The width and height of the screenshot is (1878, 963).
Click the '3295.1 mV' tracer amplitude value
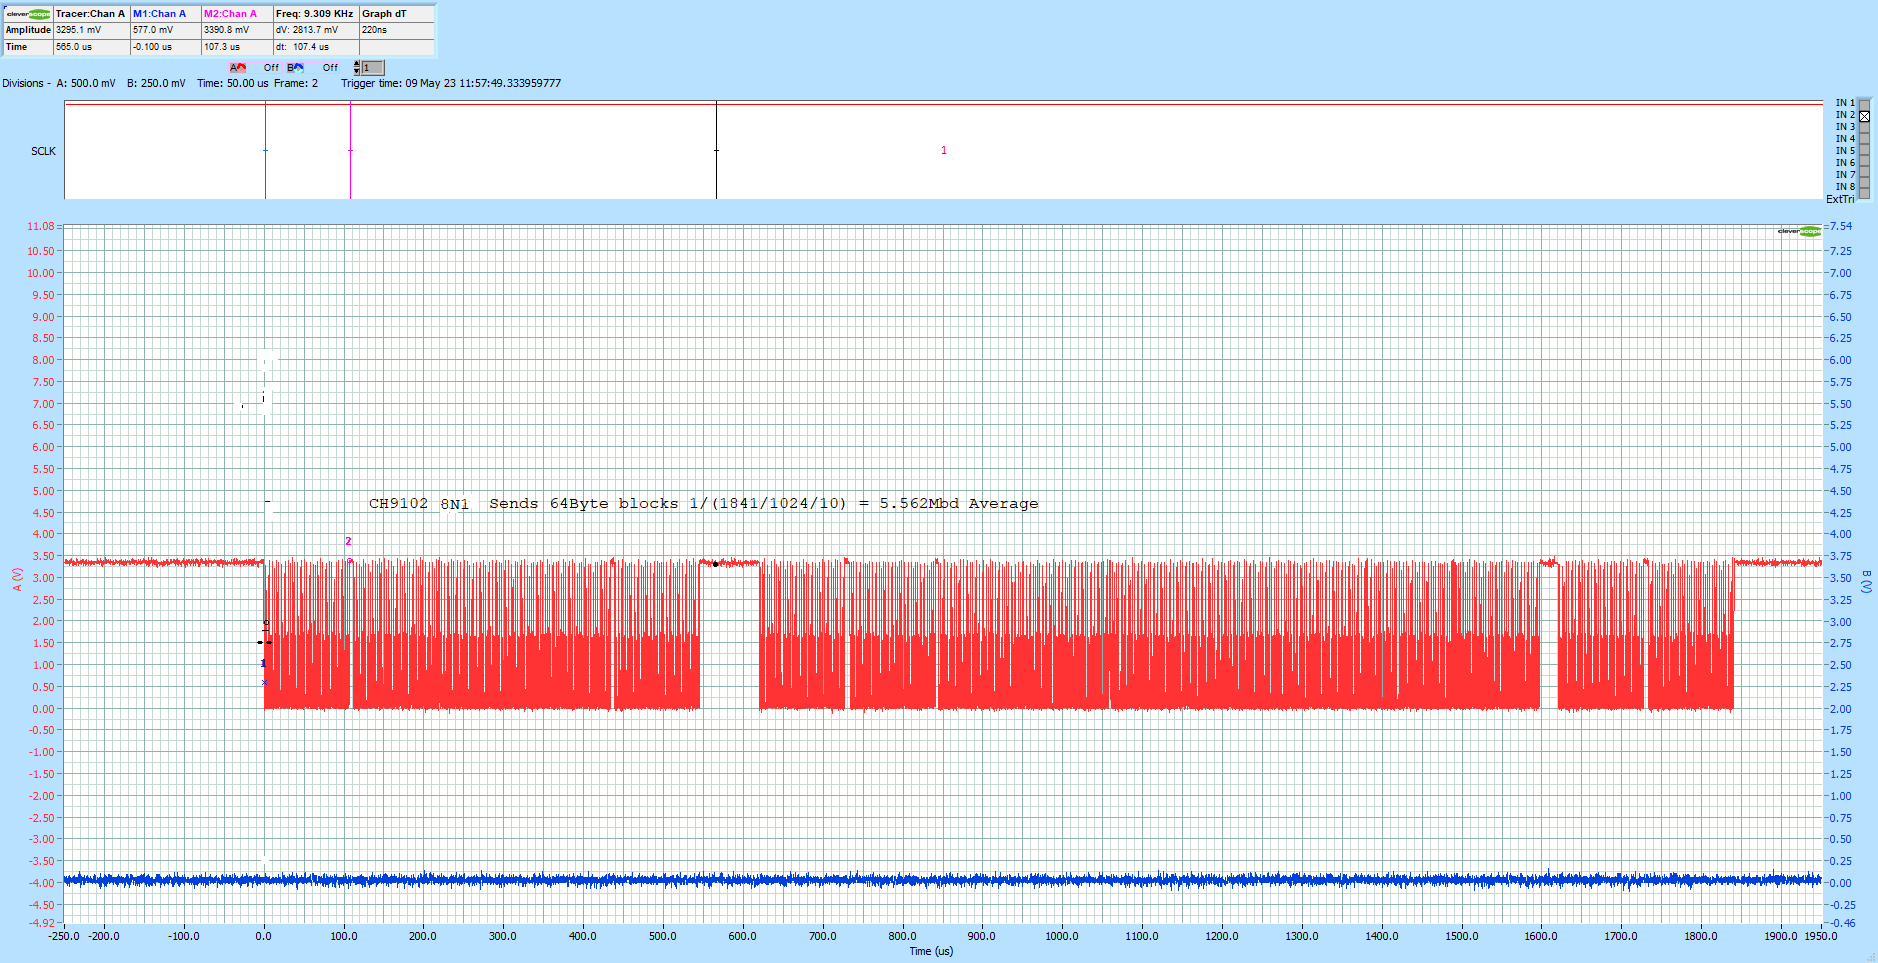pos(91,30)
